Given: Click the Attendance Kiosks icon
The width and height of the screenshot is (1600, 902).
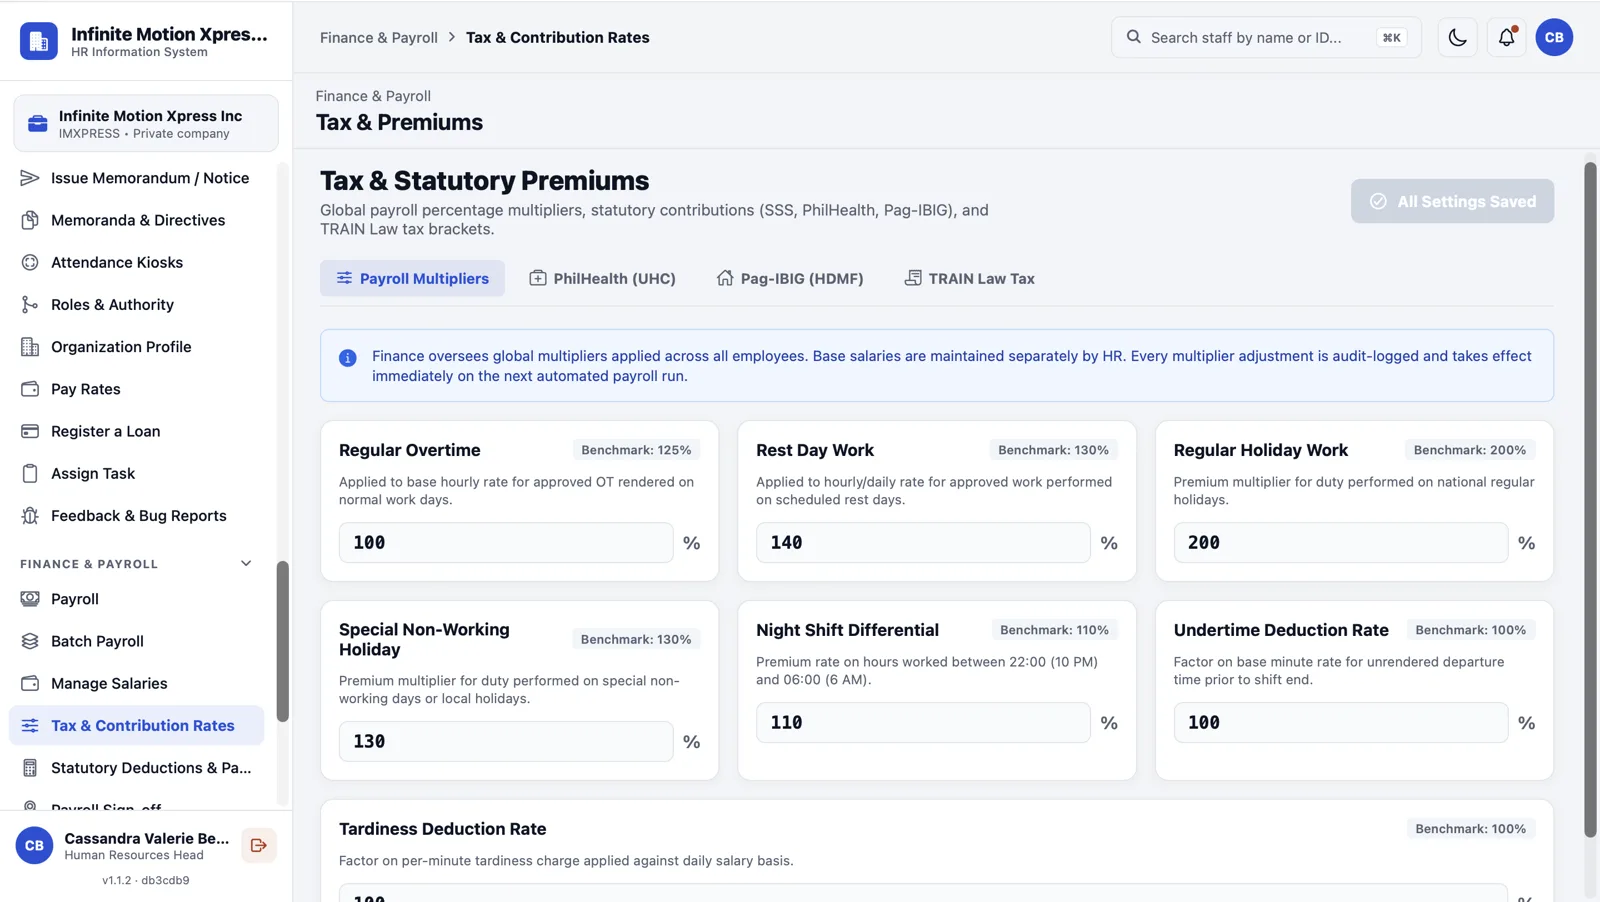Looking at the screenshot, I should click(30, 262).
